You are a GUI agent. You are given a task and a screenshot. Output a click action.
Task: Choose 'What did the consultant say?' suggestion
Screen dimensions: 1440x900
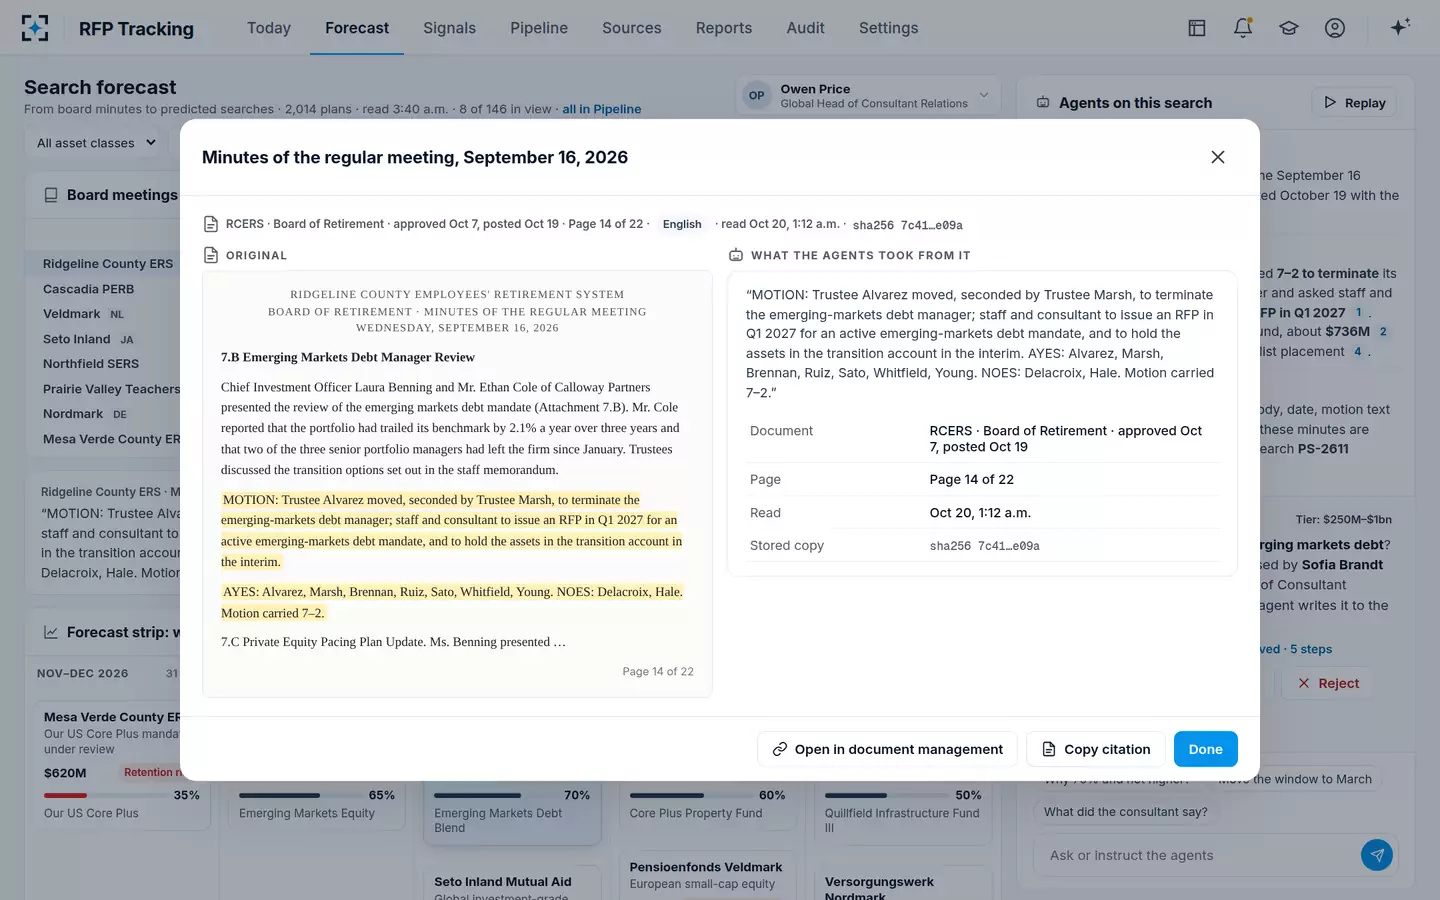pyautogui.click(x=1126, y=812)
